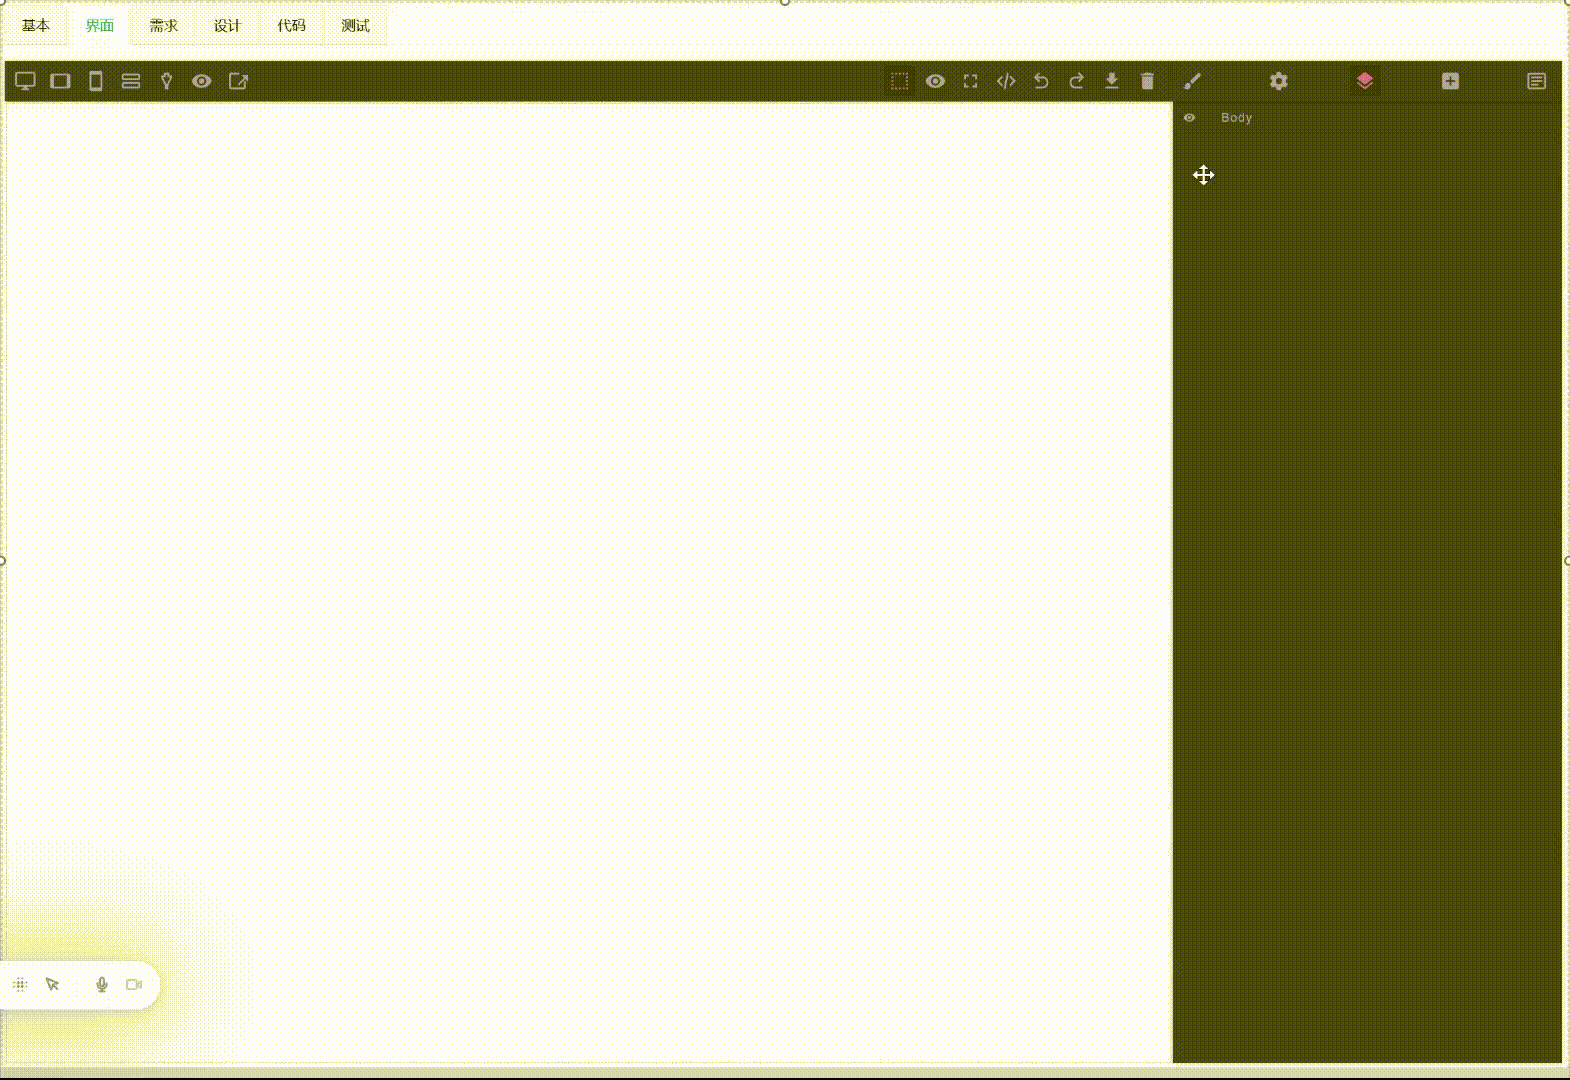Redo the last change
Viewport: 1570px width, 1080px height.
[x=1077, y=81]
